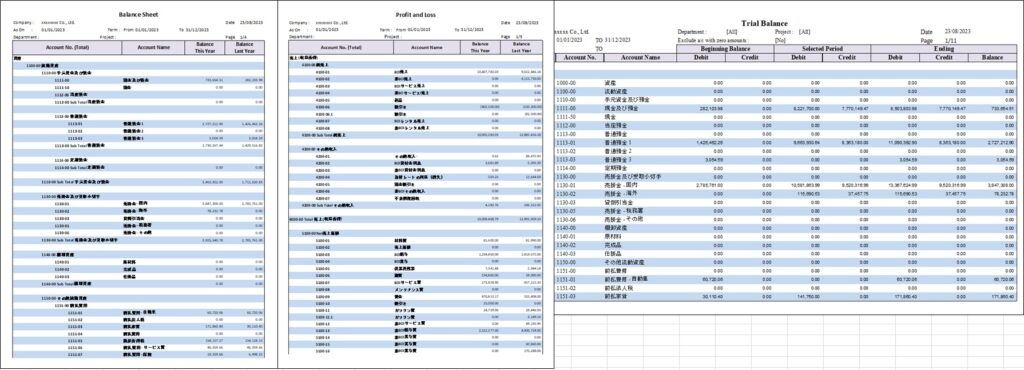Select the Balance Sheet report thumbnail
Viewport: 1024px width, 370px height.
[138, 185]
